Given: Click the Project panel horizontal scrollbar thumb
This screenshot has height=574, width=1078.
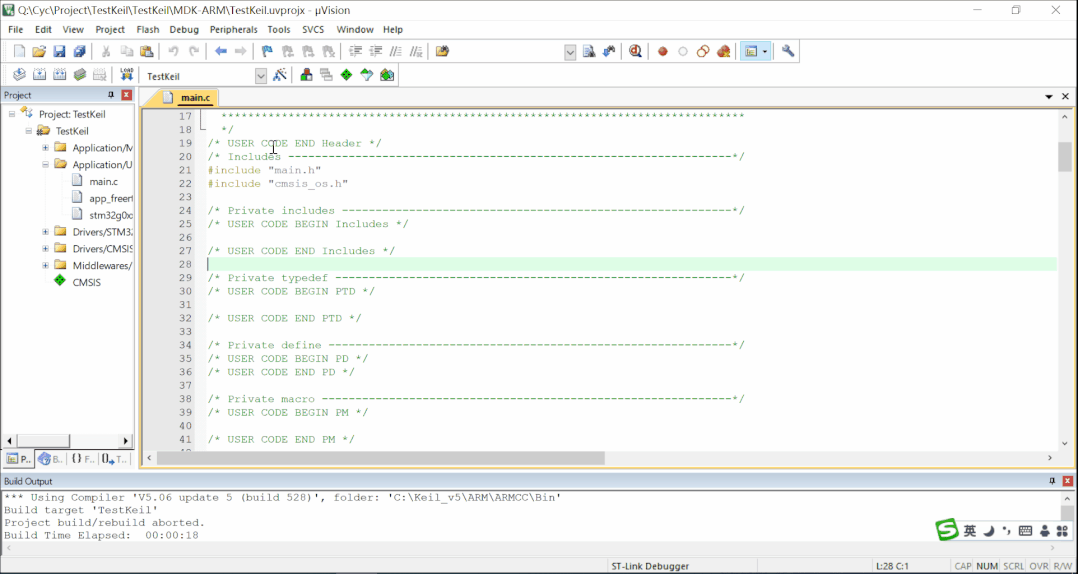Looking at the screenshot, I should click(43, 441).
